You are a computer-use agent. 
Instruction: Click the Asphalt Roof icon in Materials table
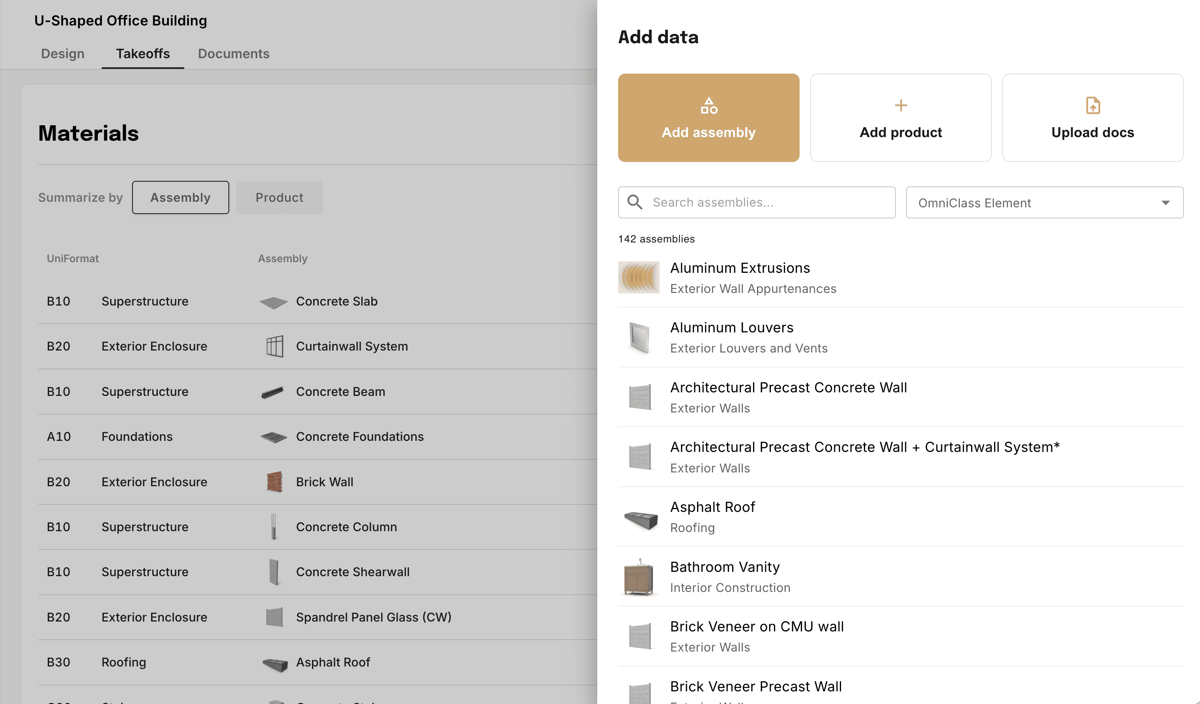(x=274, y=663)
